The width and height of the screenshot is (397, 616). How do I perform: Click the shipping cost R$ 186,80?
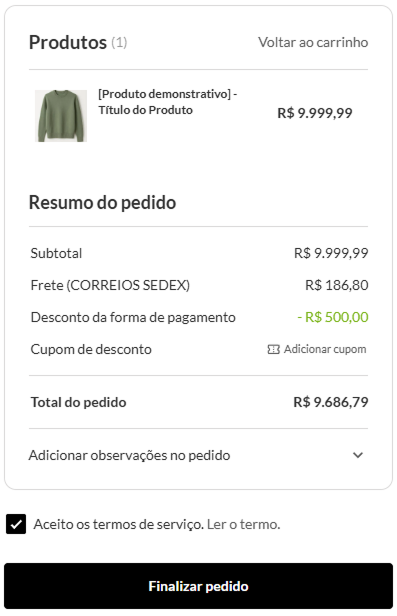tap(337, 285)
